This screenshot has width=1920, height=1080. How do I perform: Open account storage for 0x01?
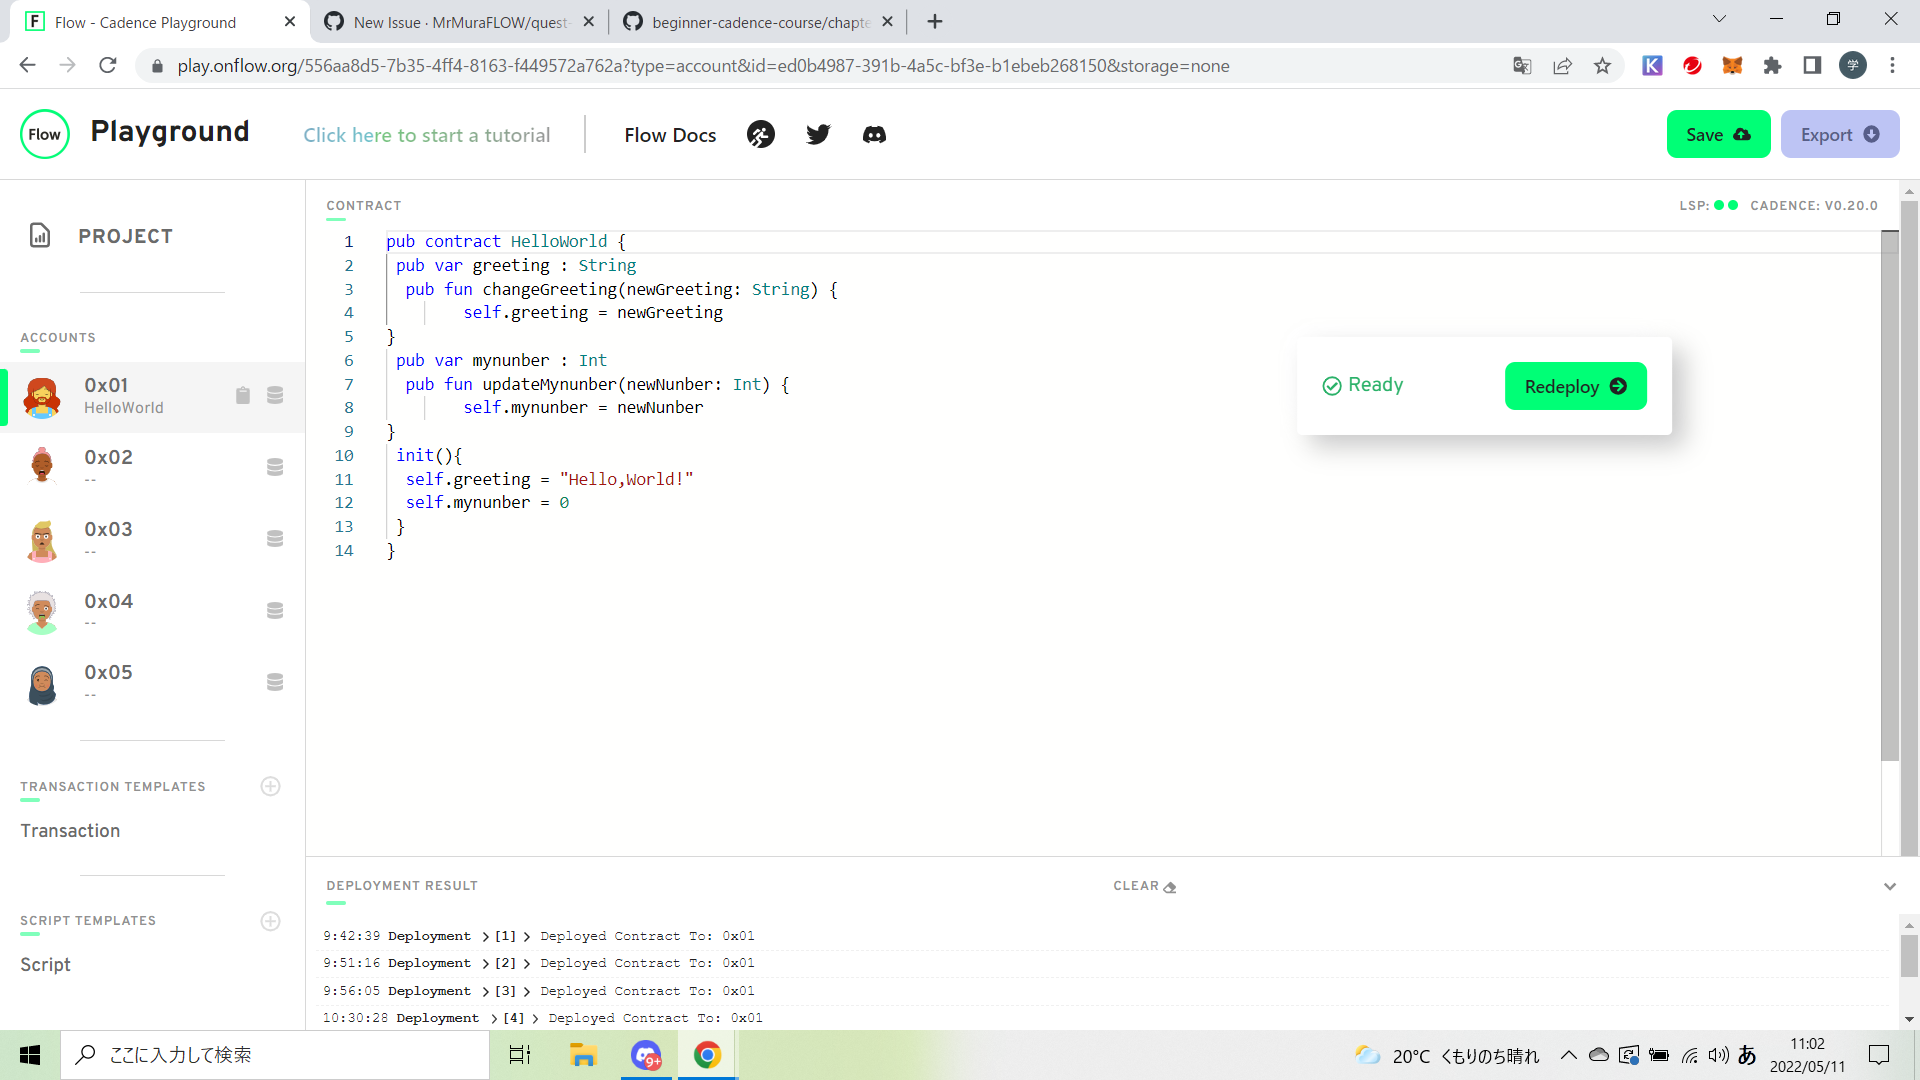click(x=274, y=394)
